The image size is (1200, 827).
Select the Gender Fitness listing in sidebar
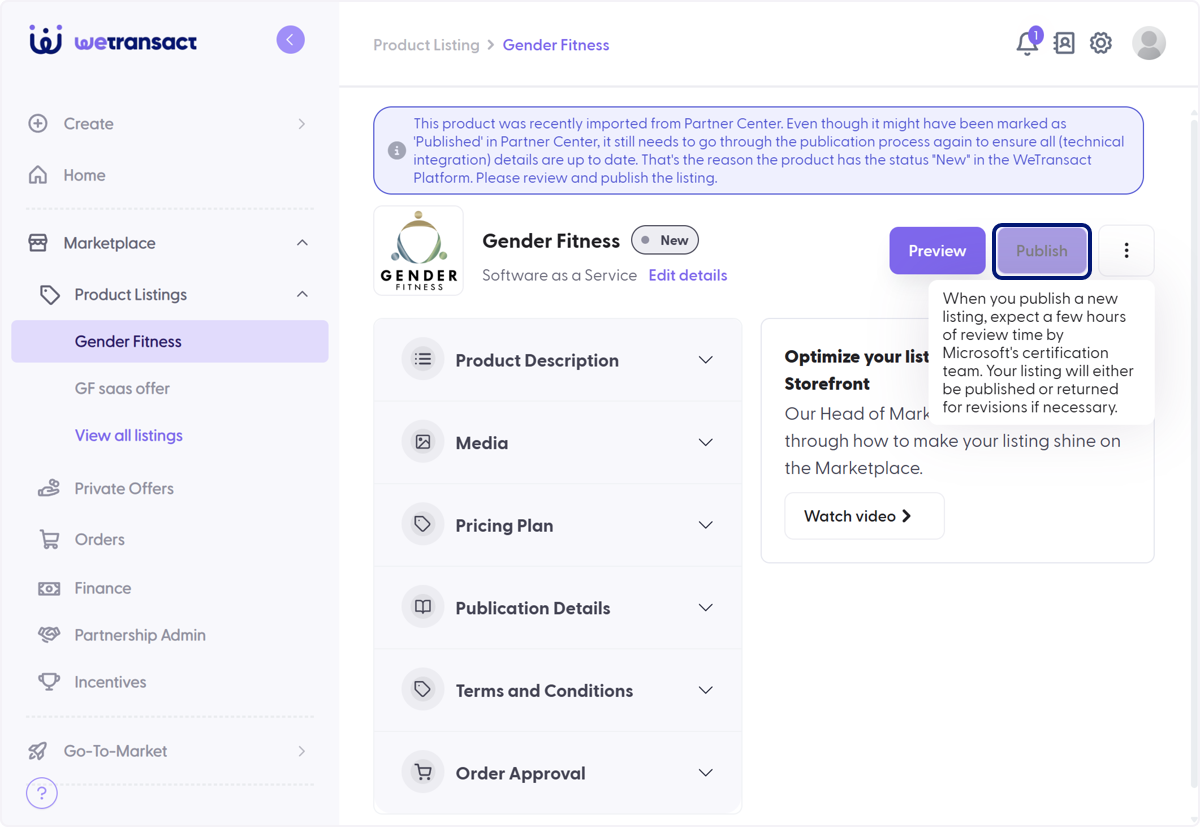(170, 341)
